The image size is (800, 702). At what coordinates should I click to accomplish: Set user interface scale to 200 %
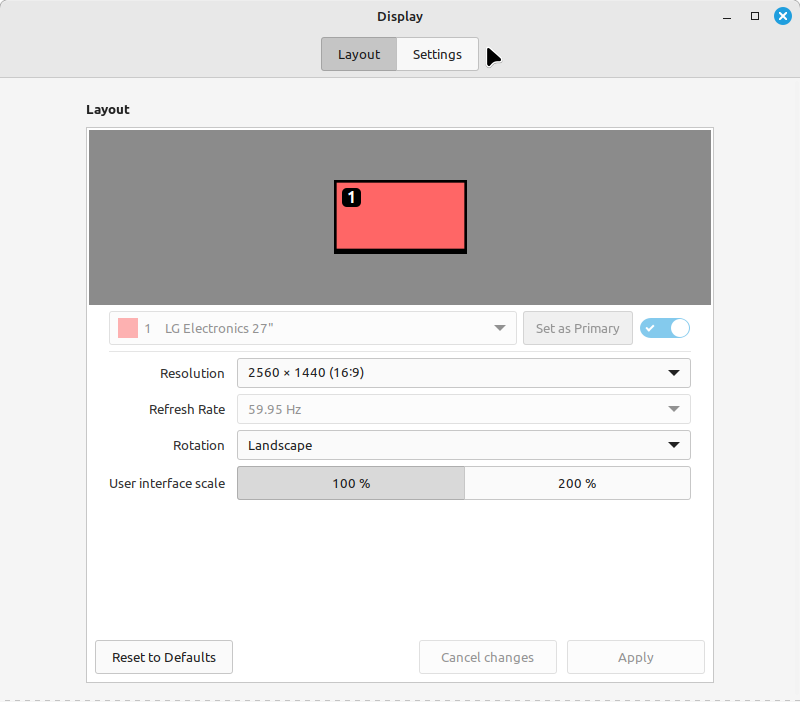click(577, 483)
